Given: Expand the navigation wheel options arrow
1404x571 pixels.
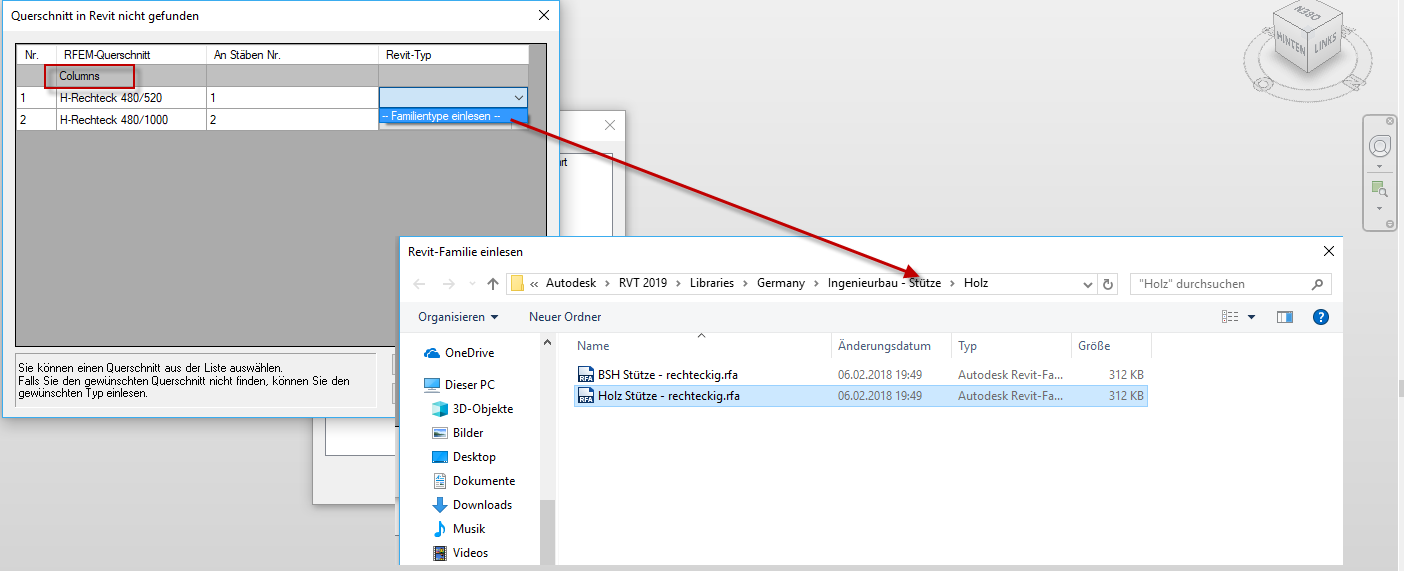Looking at the screenshot, I should pos(1380,166).
